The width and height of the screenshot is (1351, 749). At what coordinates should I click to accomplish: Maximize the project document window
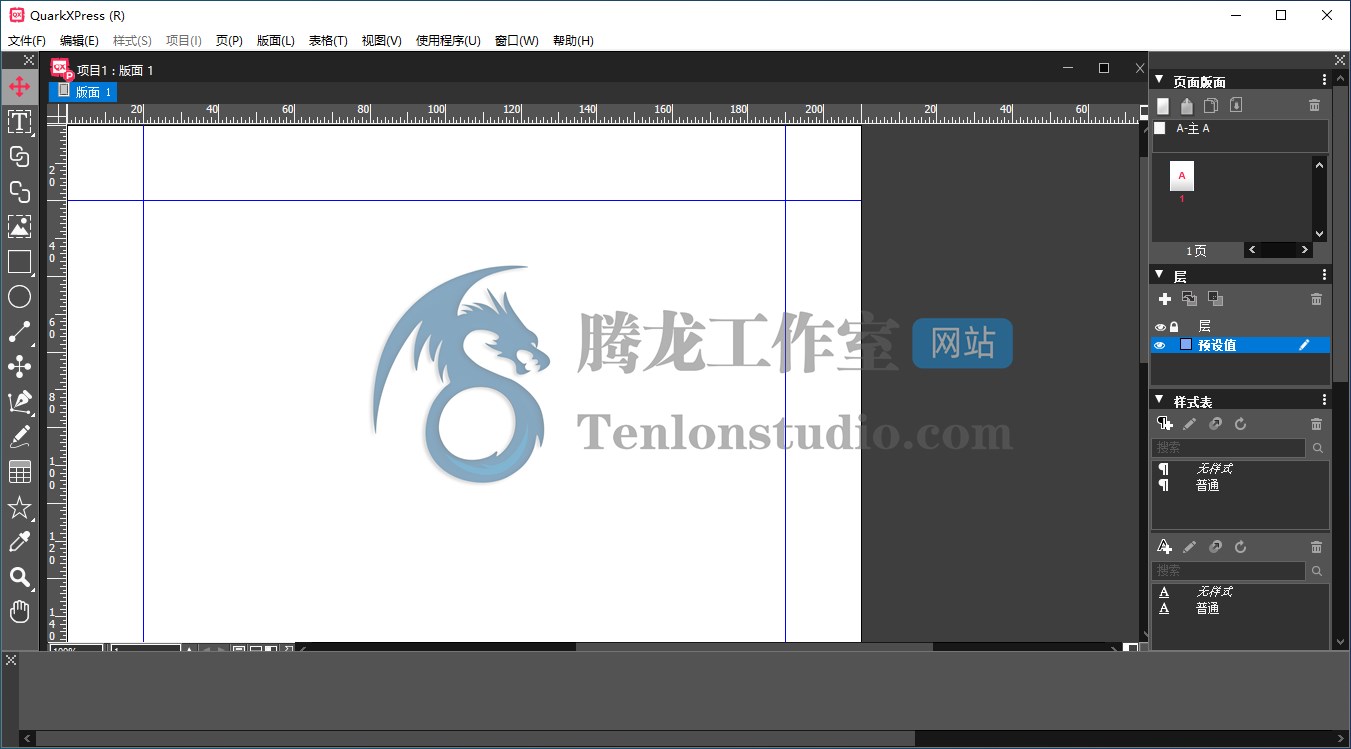coord(1104,68)
